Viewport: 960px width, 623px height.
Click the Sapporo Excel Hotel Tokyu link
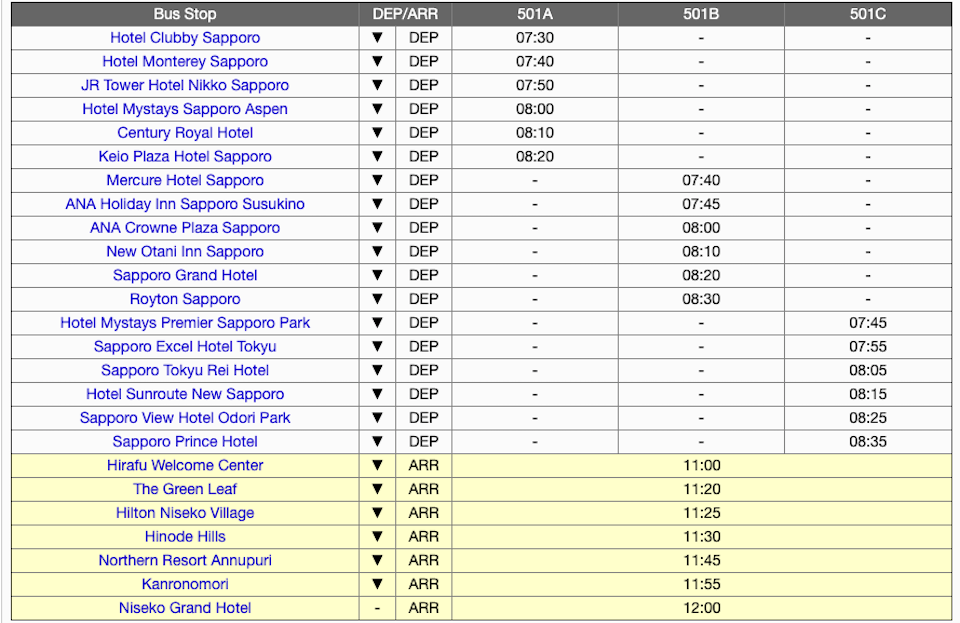pos(185,347)
